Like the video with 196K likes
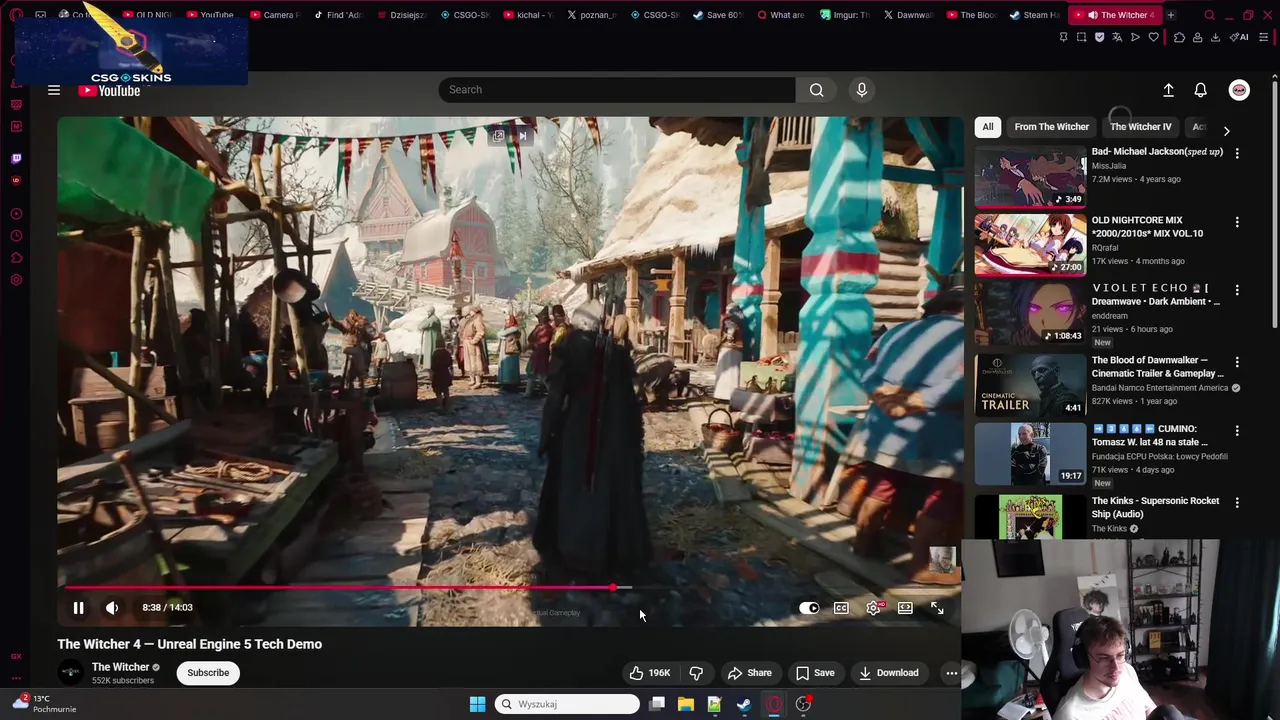 649,673
